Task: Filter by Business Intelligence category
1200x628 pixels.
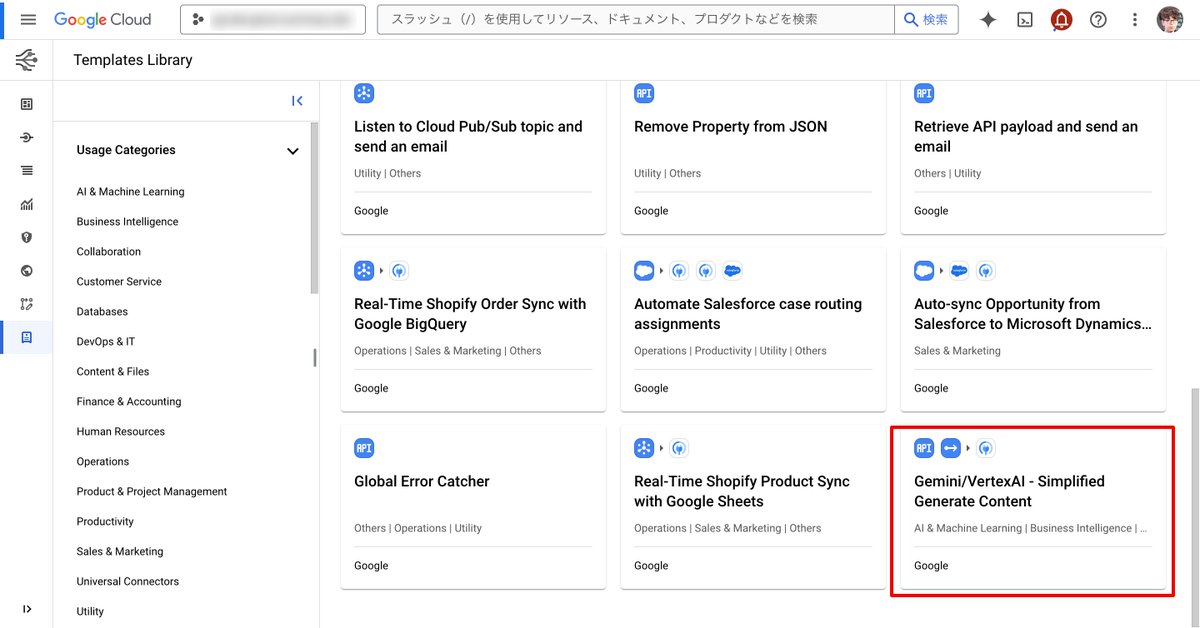Action: 127,222
